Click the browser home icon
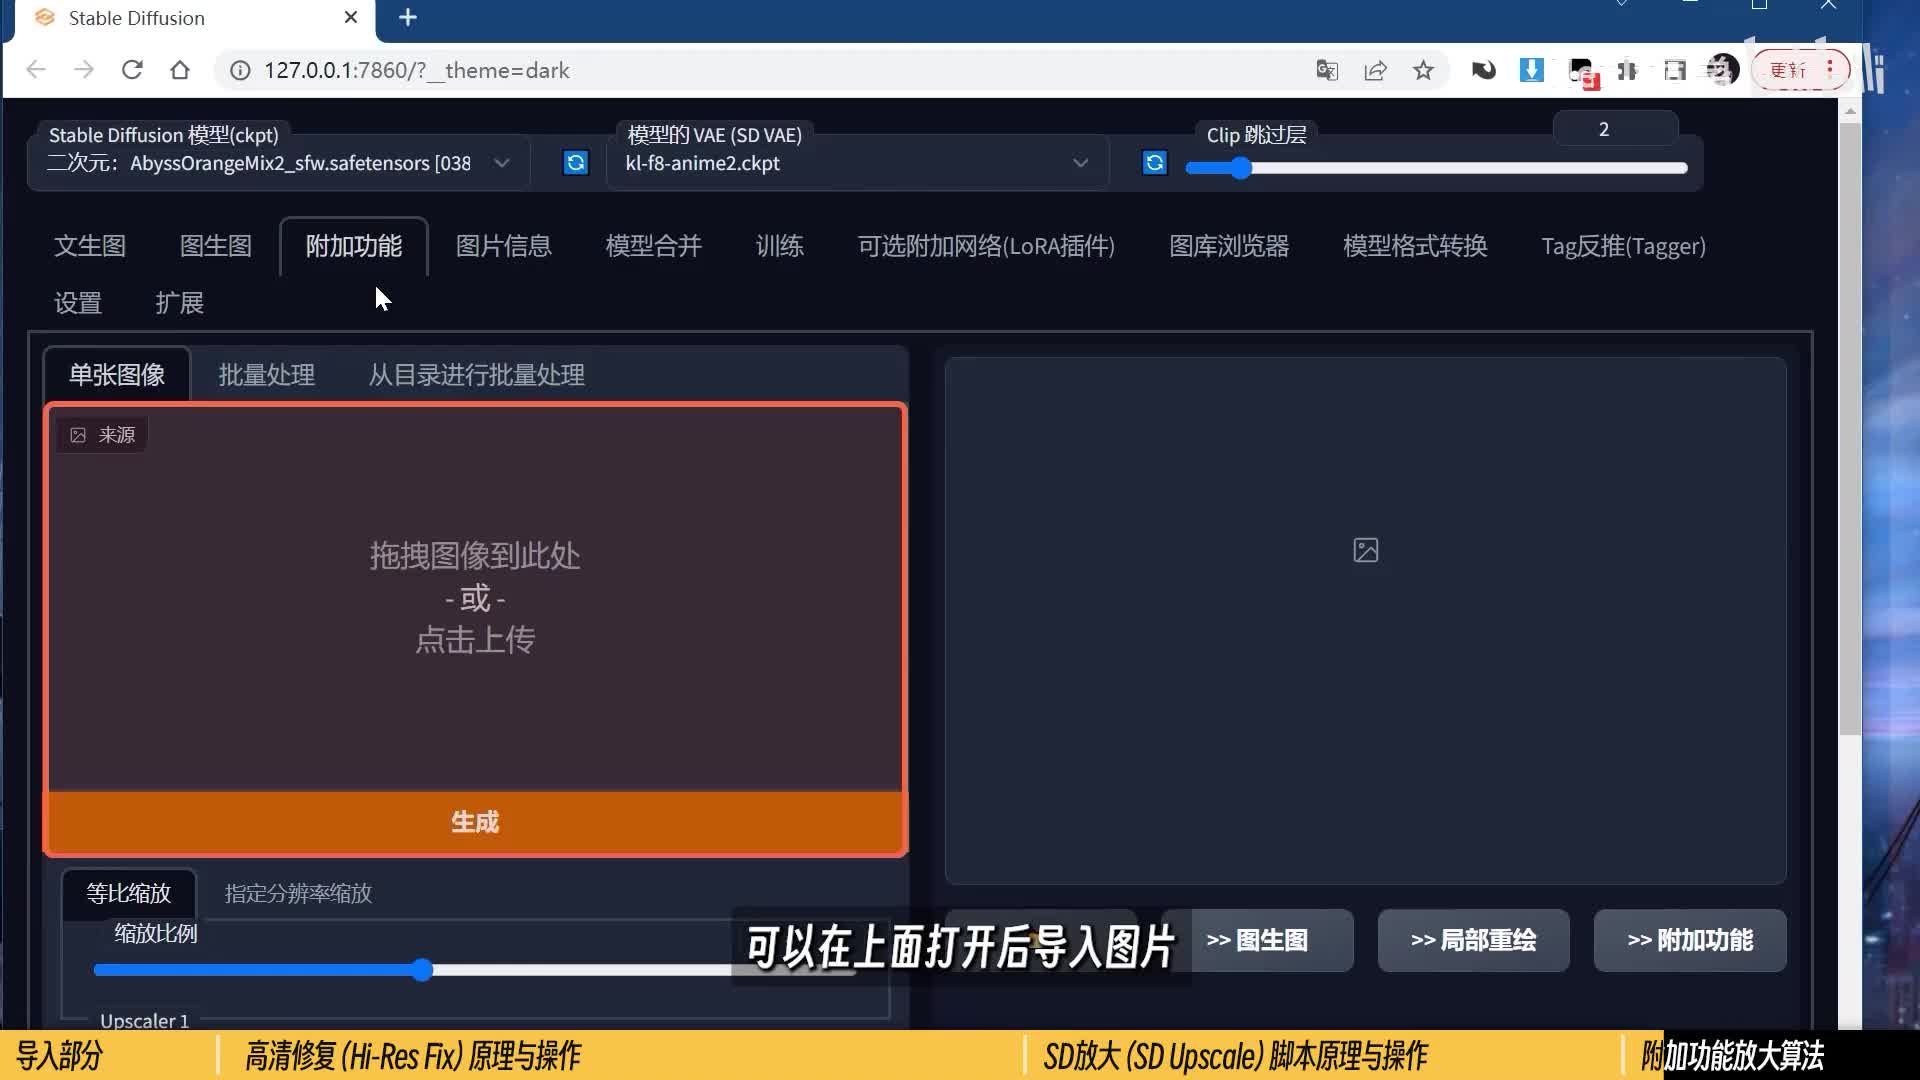The width and height of the screenshot is (1920, 1080). coord(180,70)
